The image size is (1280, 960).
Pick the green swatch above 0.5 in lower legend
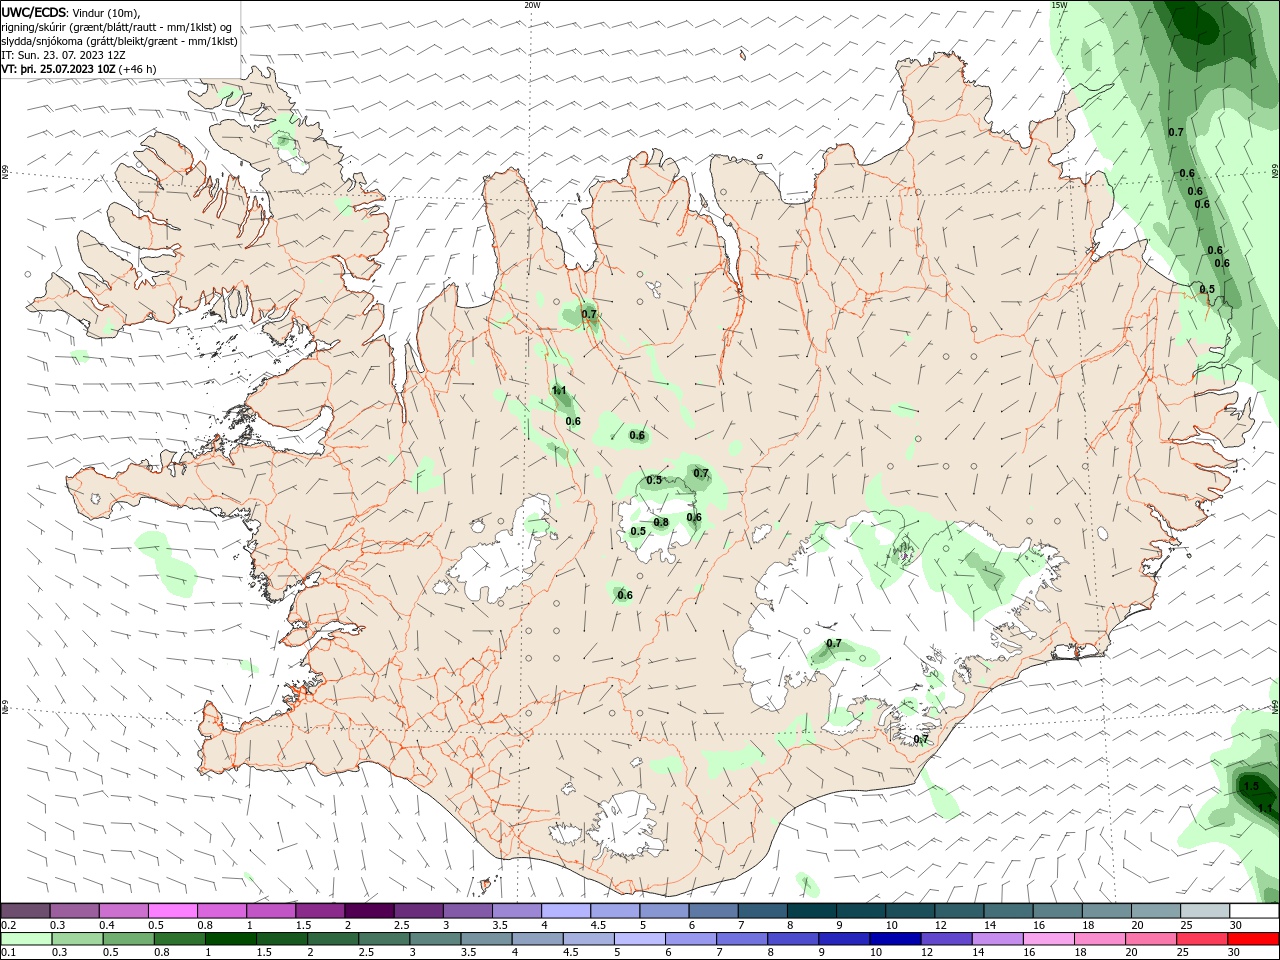tap(128, 939)
